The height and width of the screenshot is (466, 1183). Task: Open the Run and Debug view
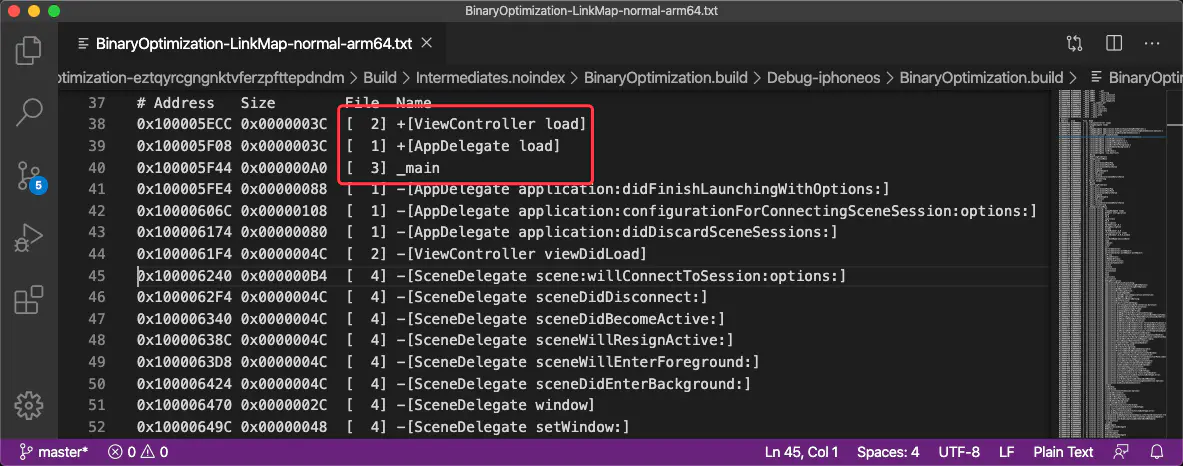click(x=29, y=240)
